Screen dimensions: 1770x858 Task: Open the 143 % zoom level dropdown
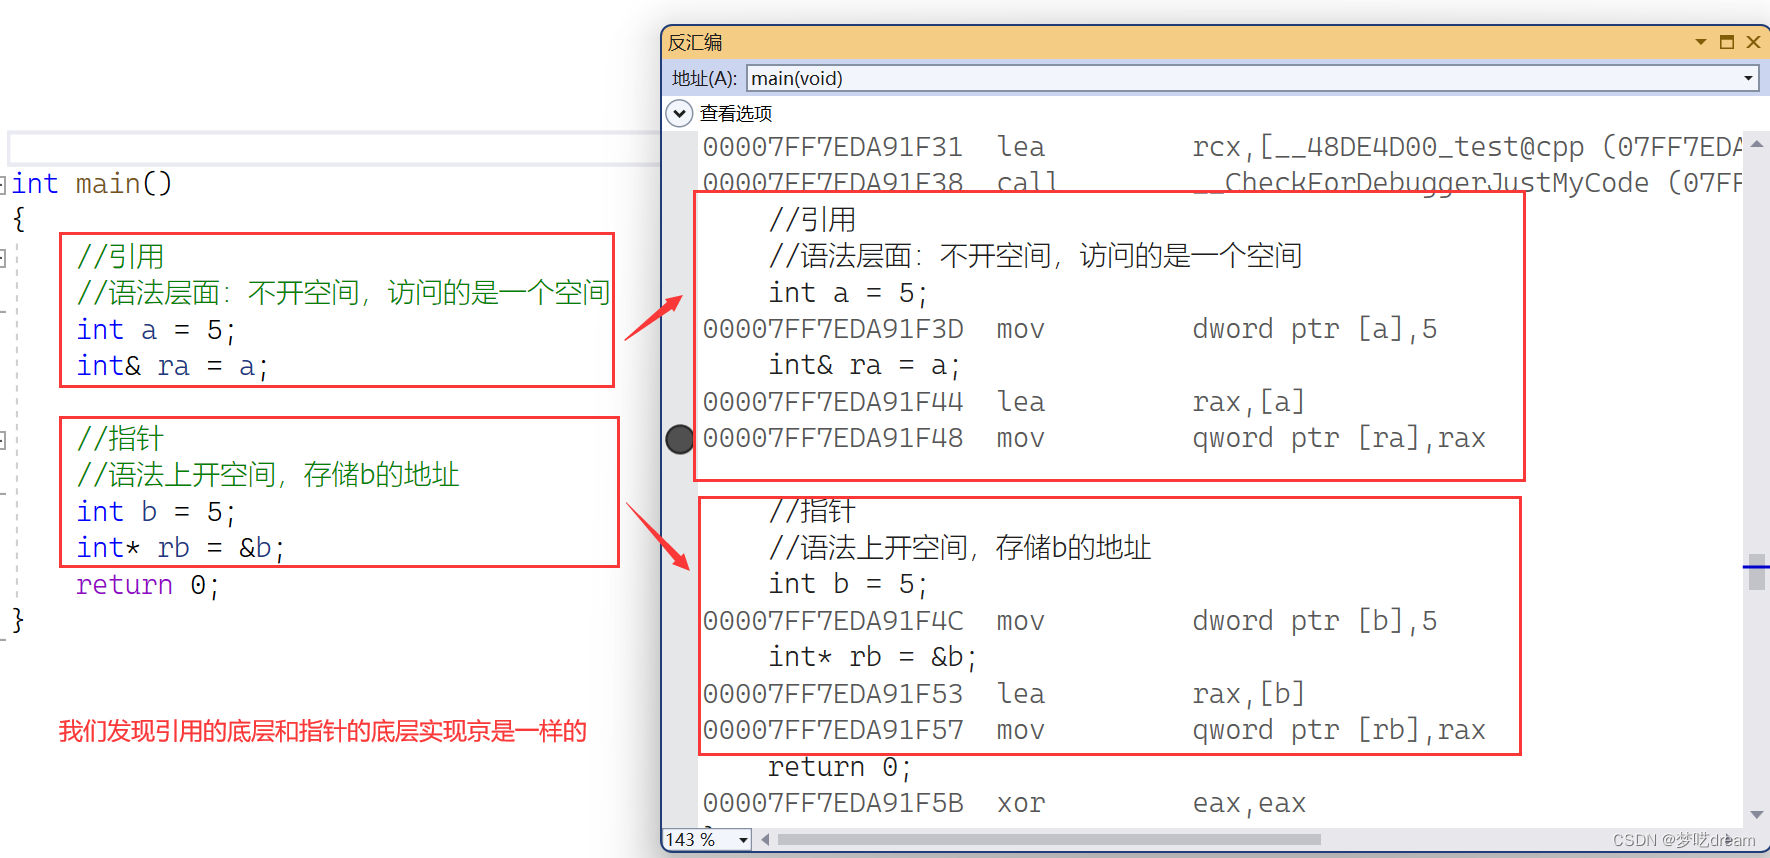click(743, 840)
